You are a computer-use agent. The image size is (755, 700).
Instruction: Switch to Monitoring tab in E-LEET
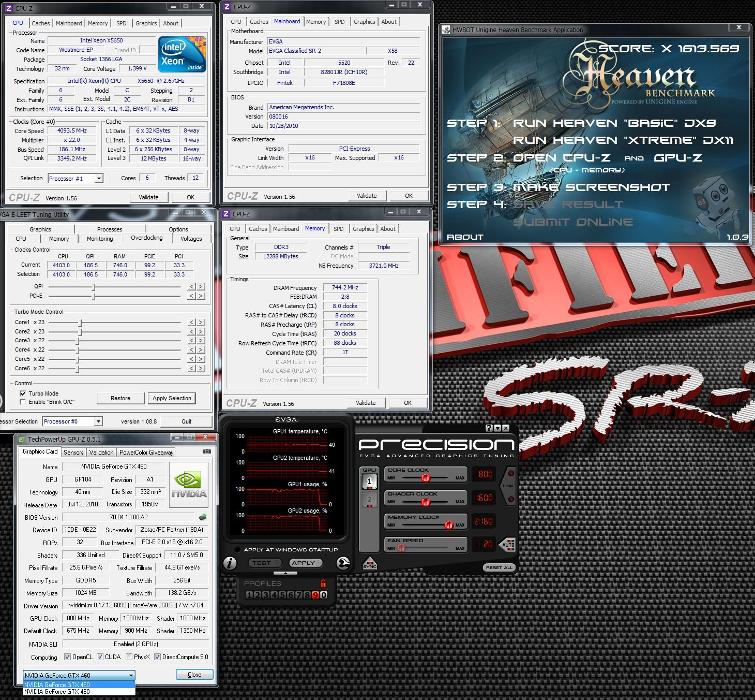click(x=99, y=238)
